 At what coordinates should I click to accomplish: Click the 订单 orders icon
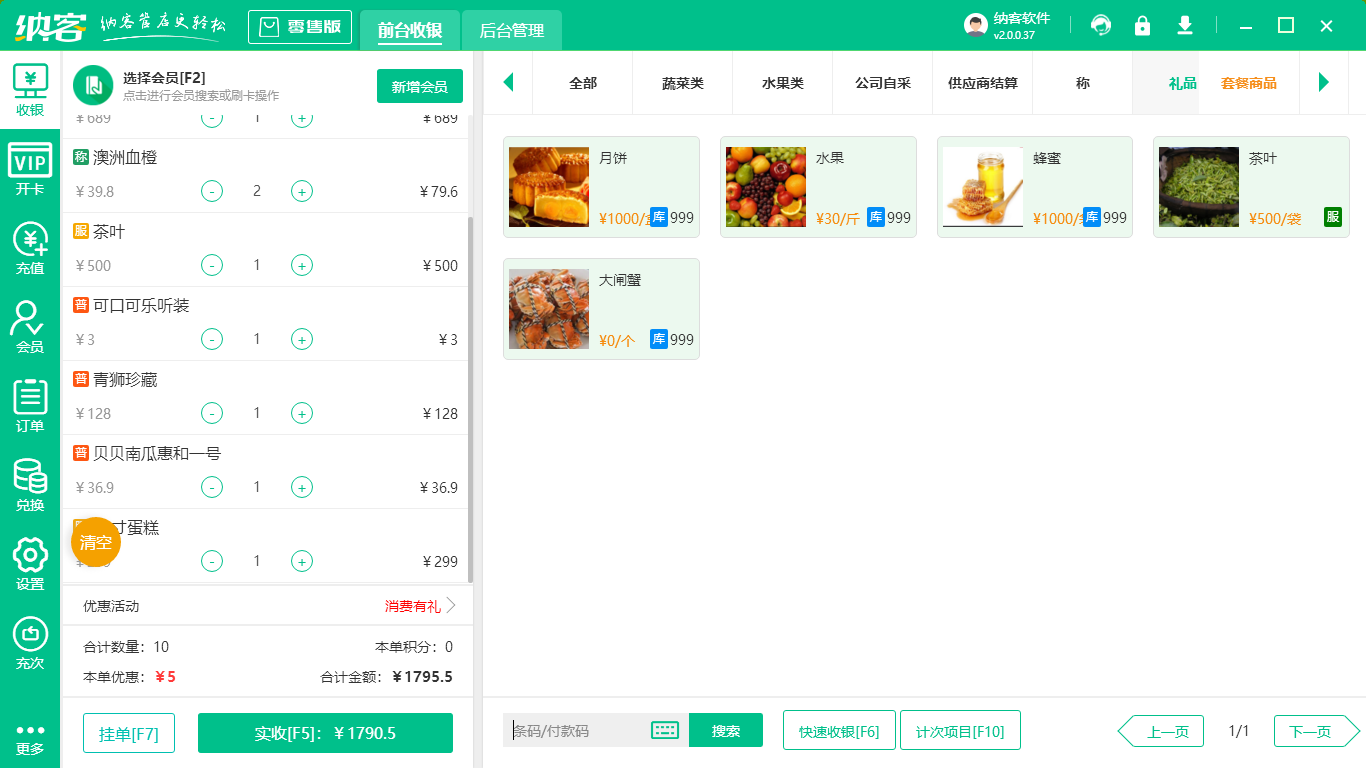[30, 402]
